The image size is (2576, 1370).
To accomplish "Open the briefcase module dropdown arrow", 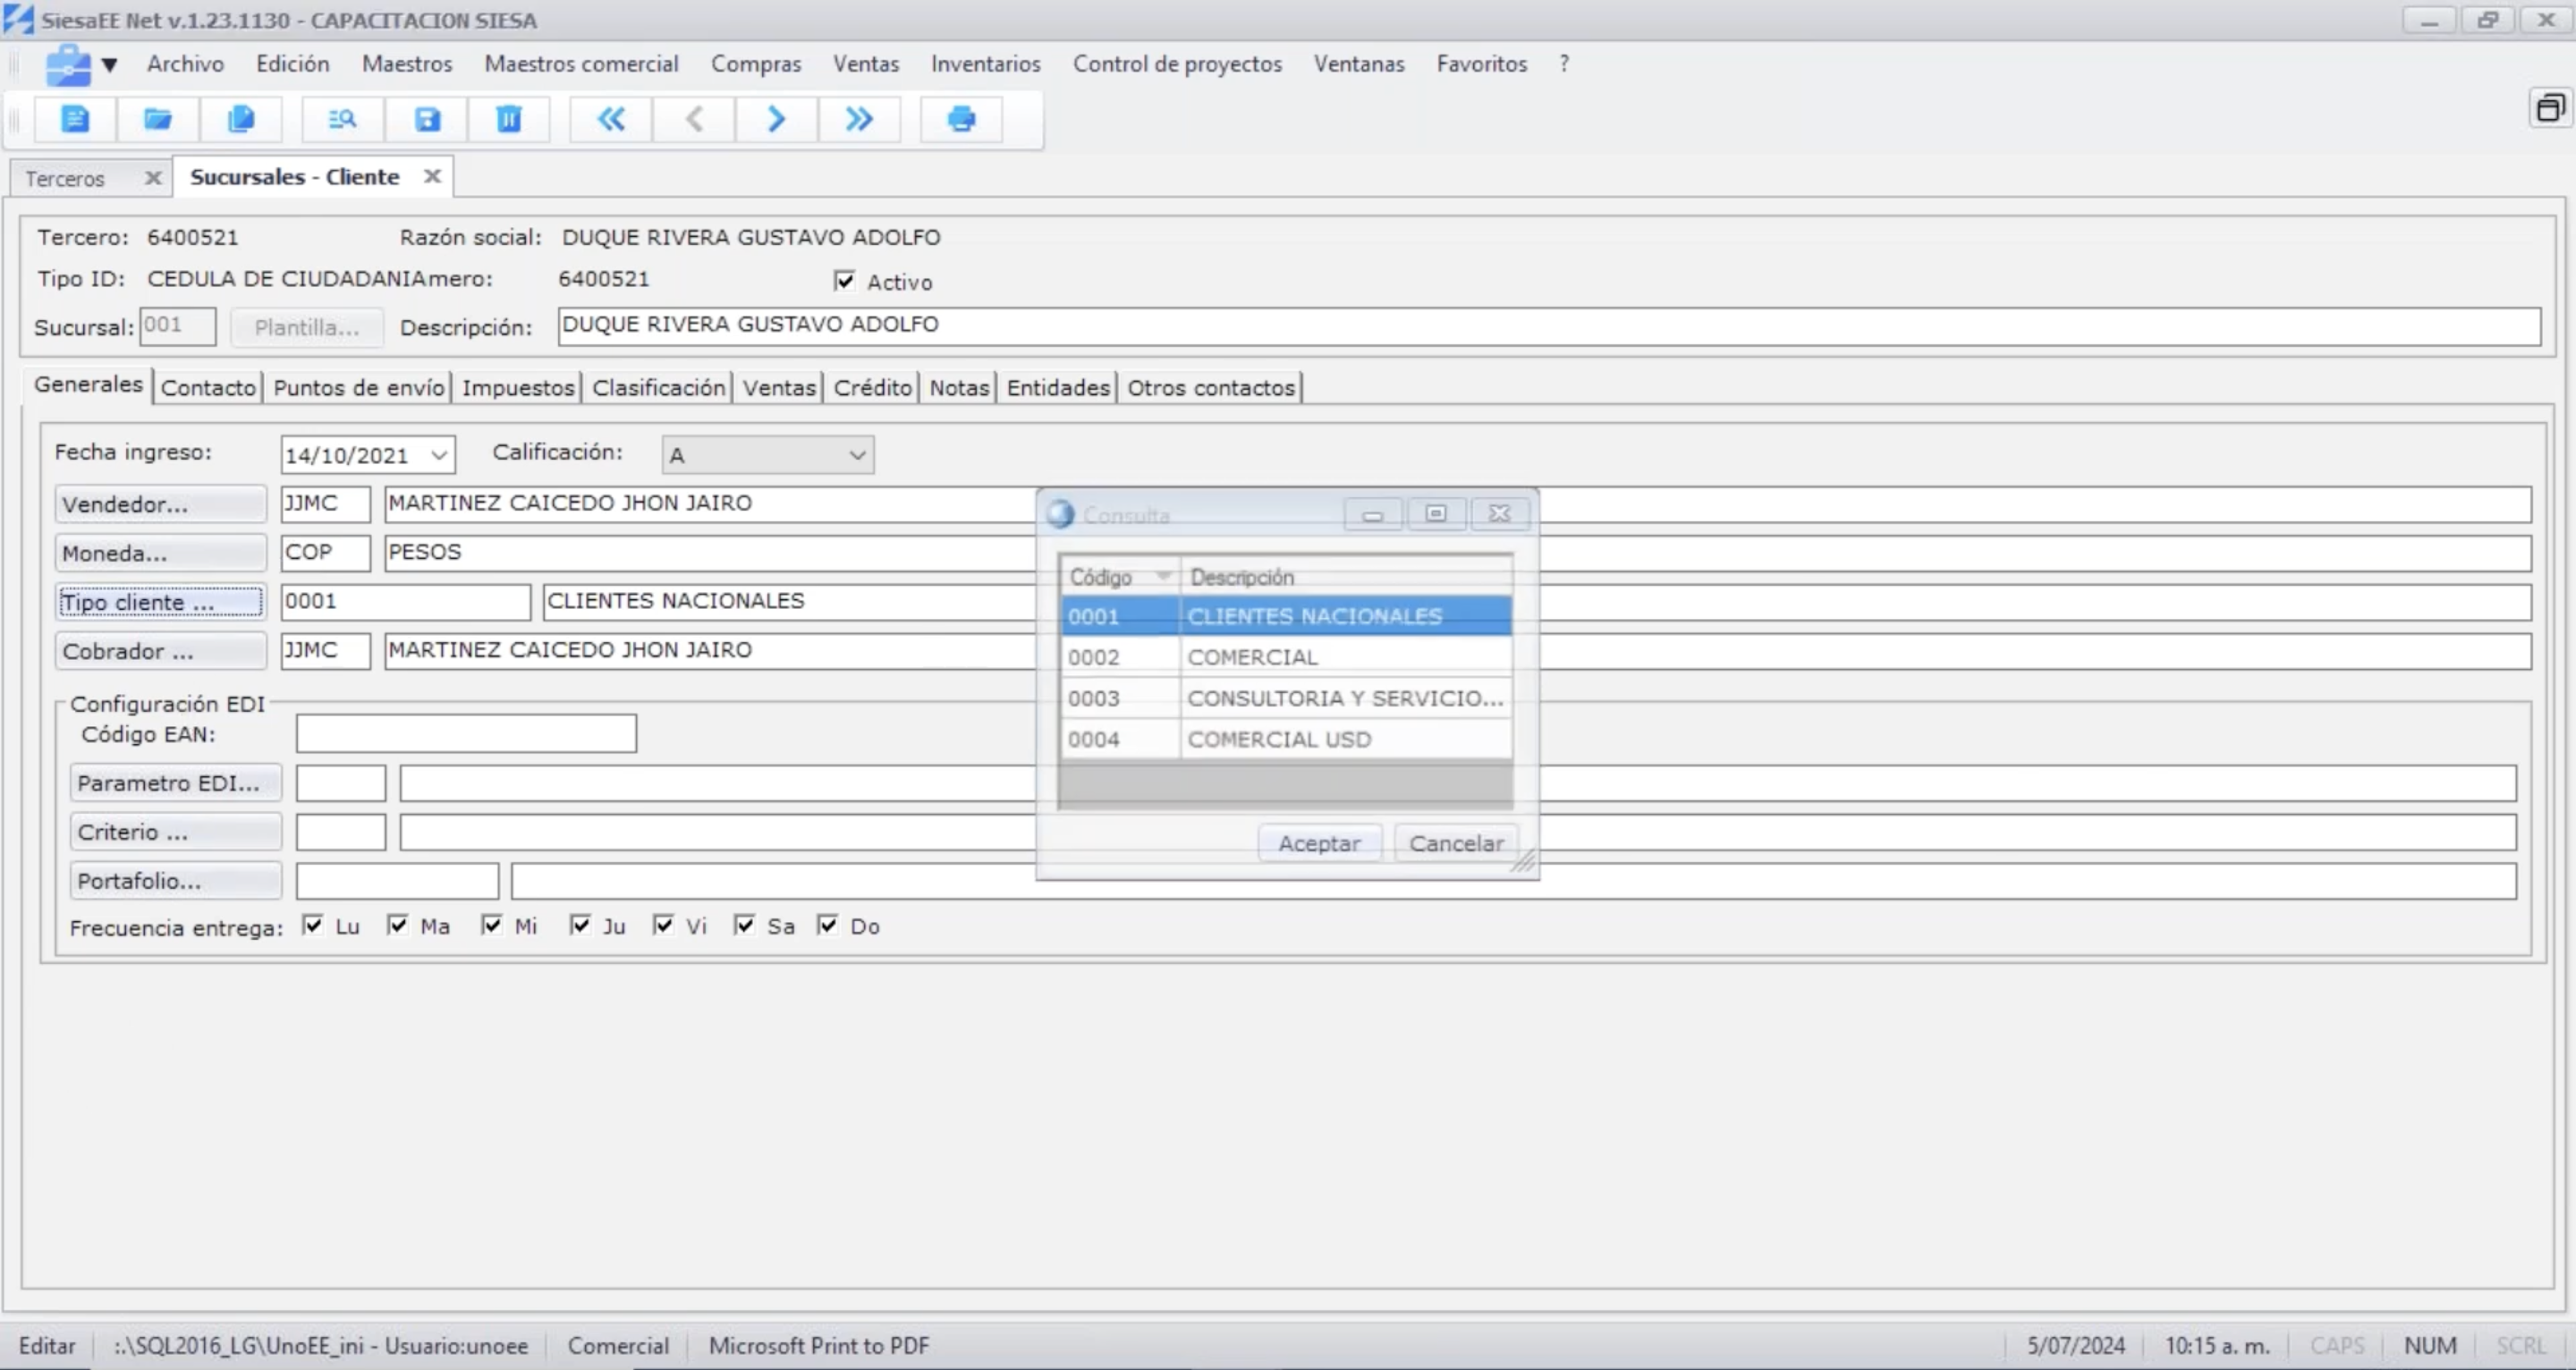I will (110, 66).
